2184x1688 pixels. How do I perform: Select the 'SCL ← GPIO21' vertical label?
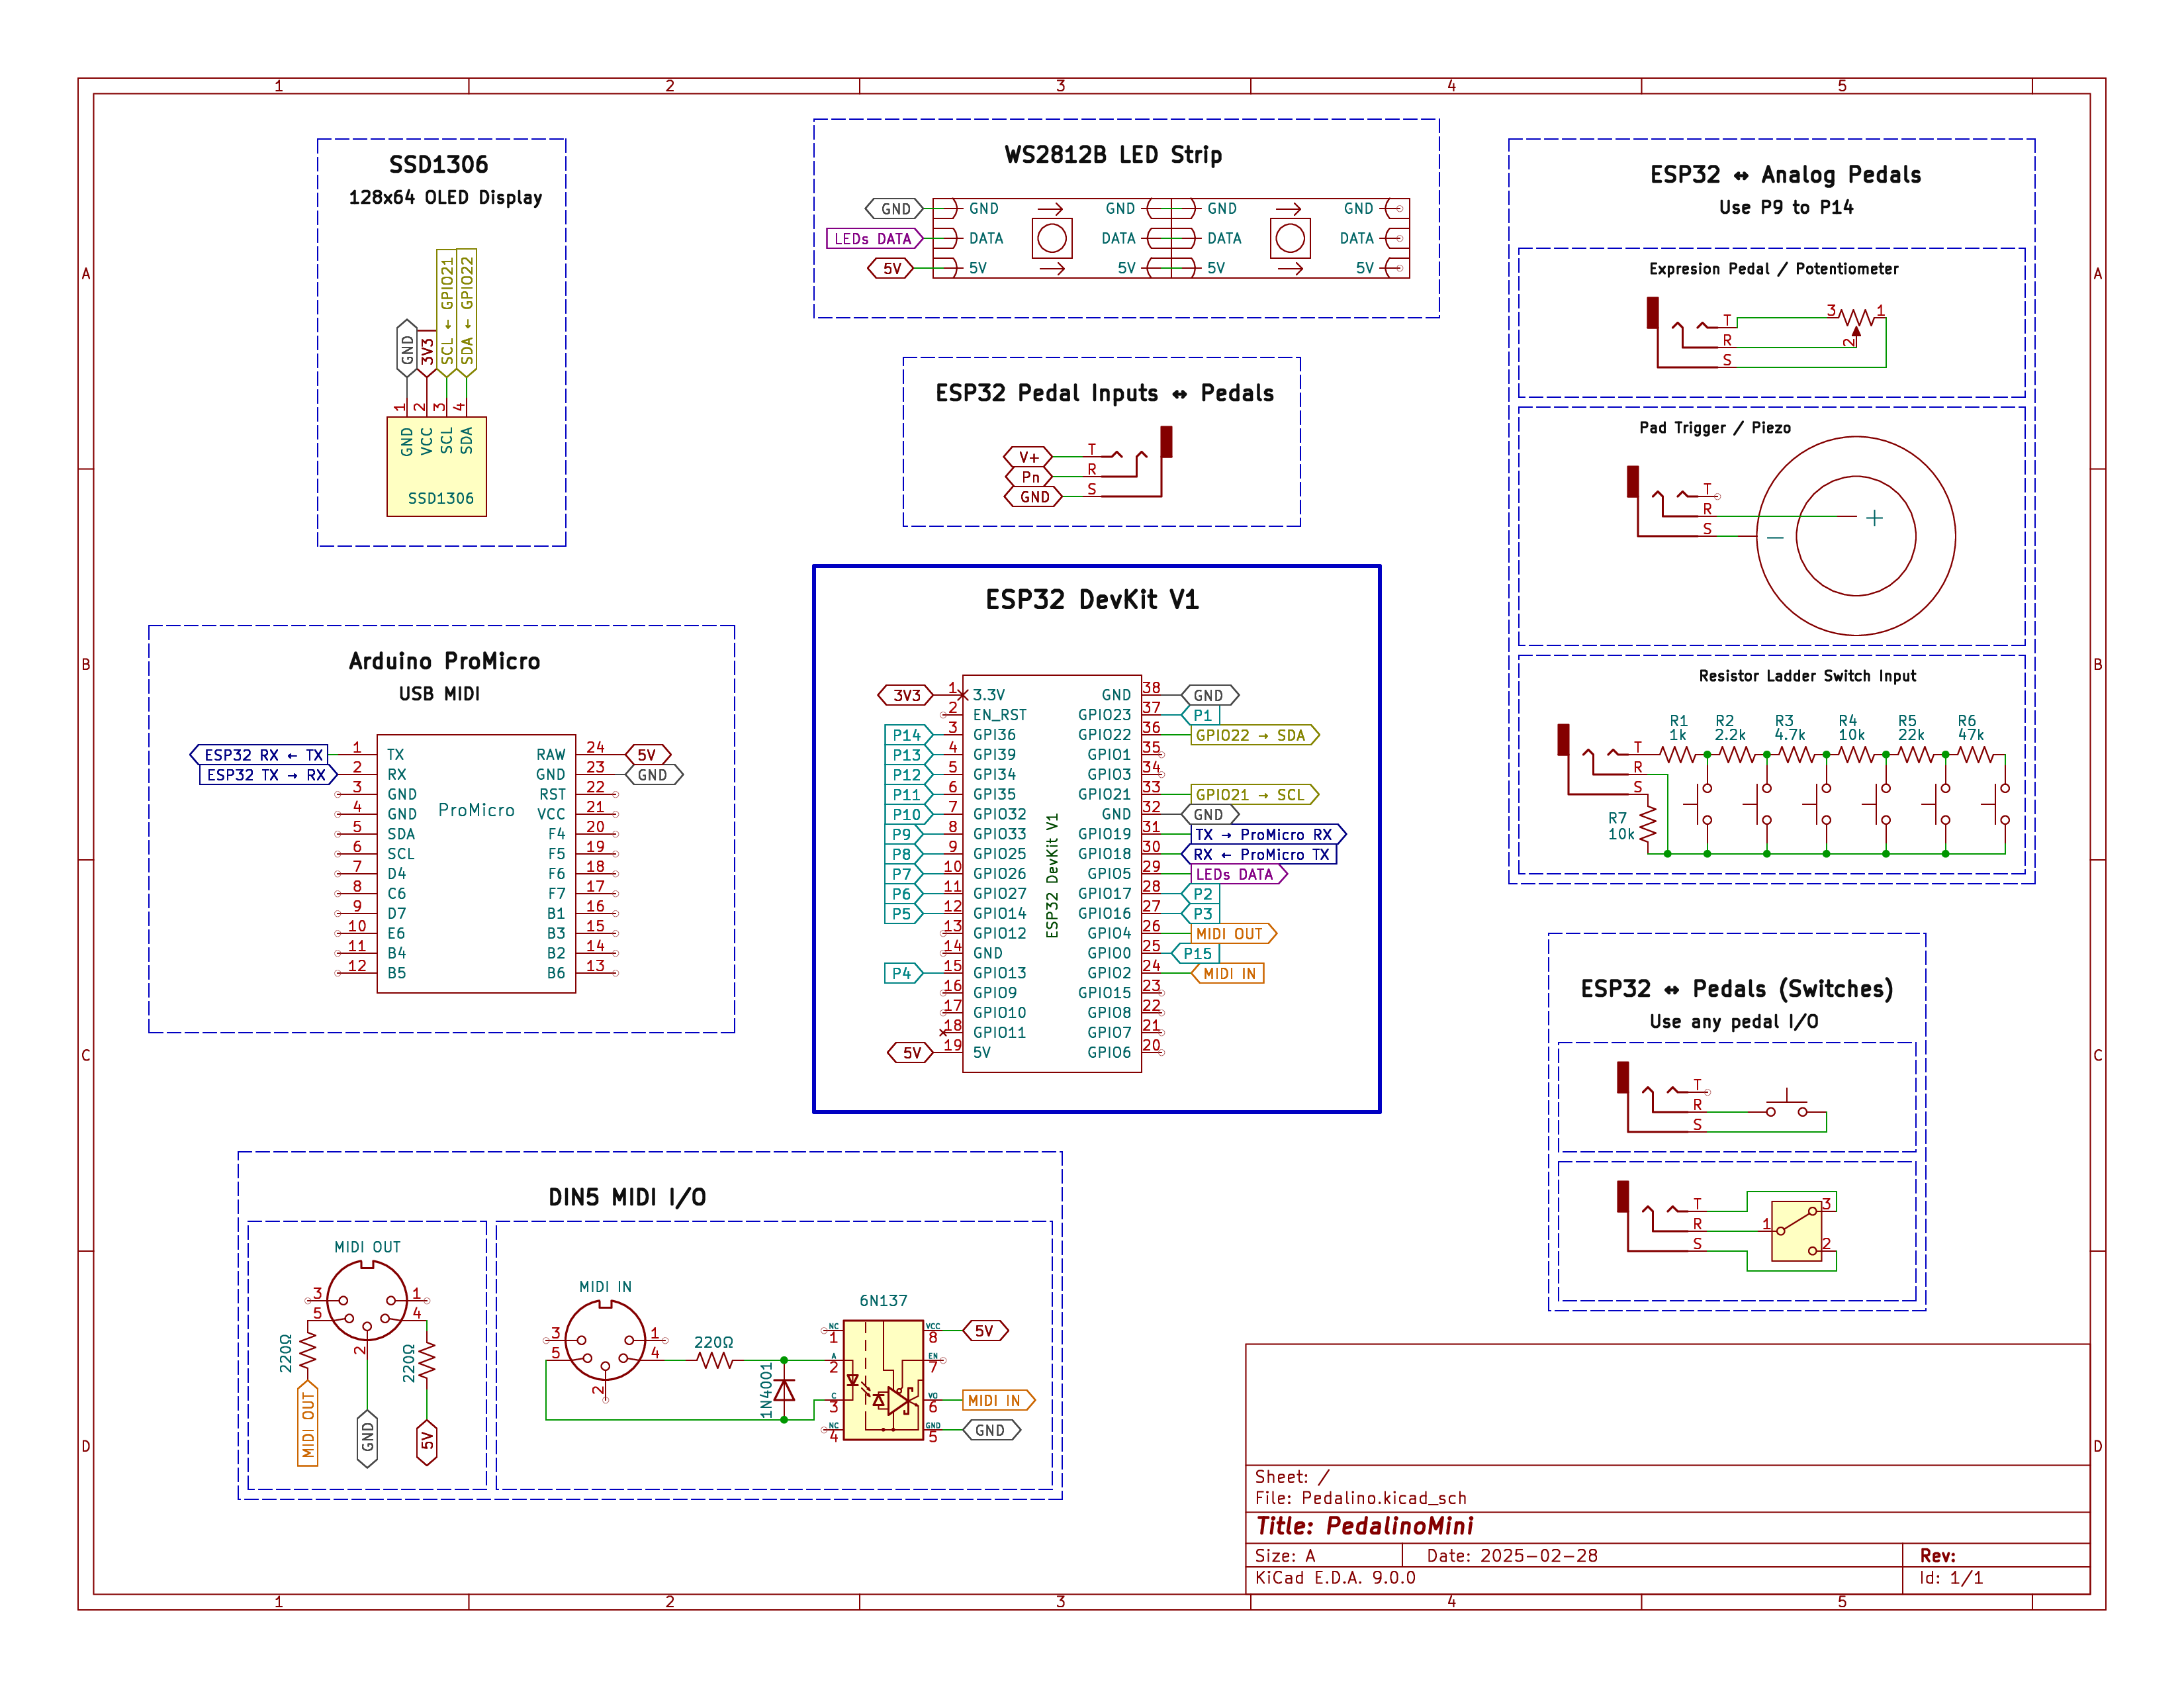click(446, 312)
